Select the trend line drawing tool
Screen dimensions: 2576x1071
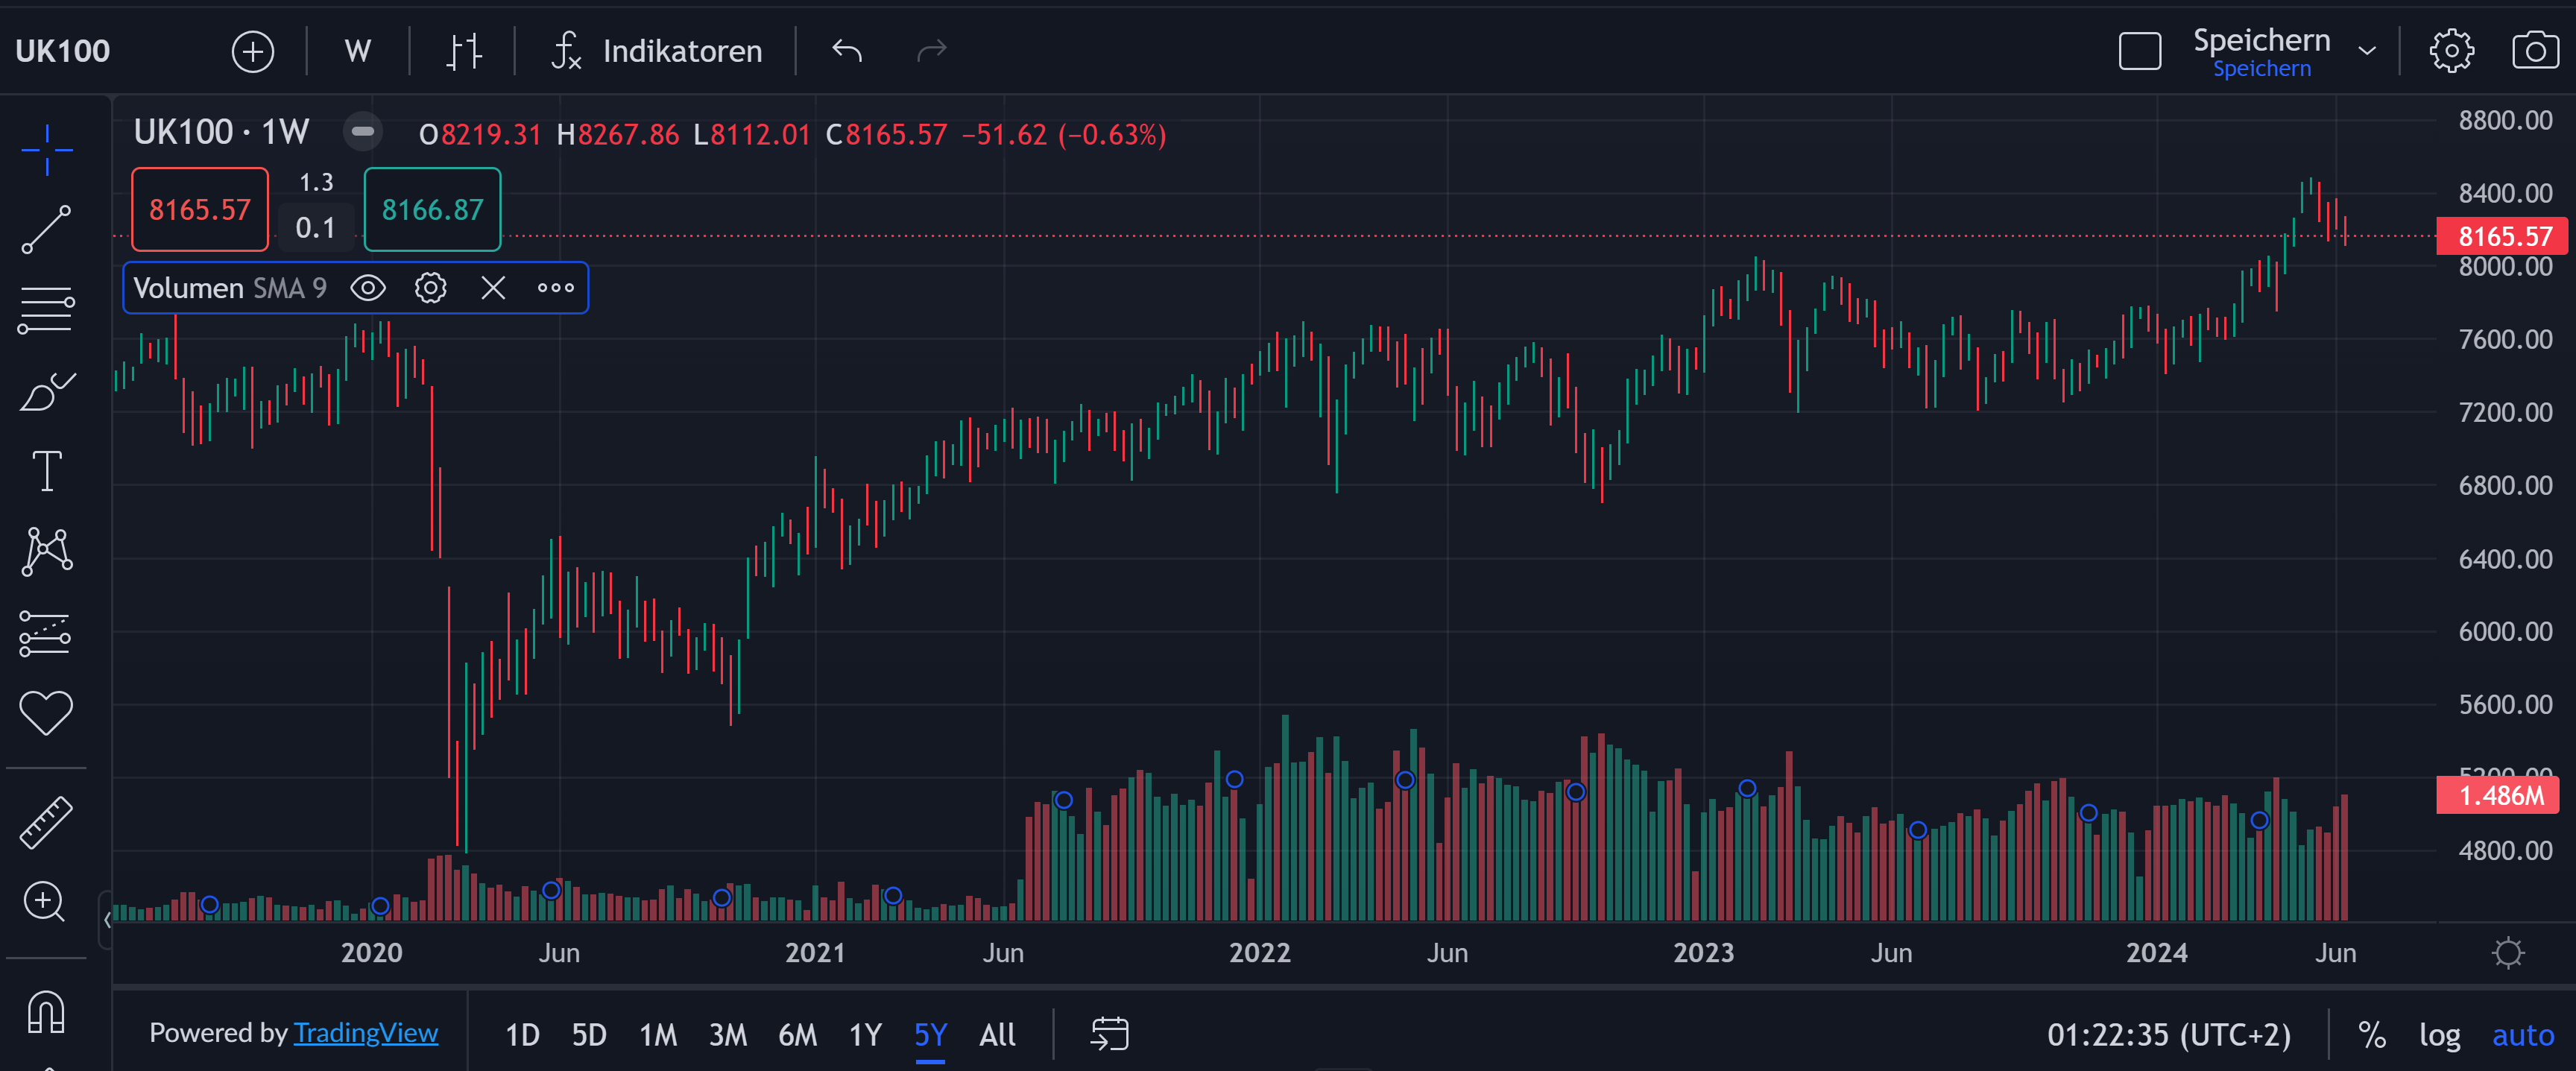[x=46, y=229]
